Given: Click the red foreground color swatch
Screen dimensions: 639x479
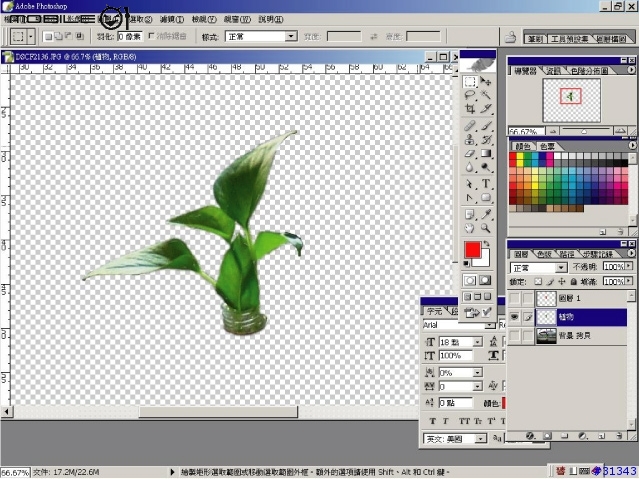Looking at the screenshot, I should pos(472,250).
